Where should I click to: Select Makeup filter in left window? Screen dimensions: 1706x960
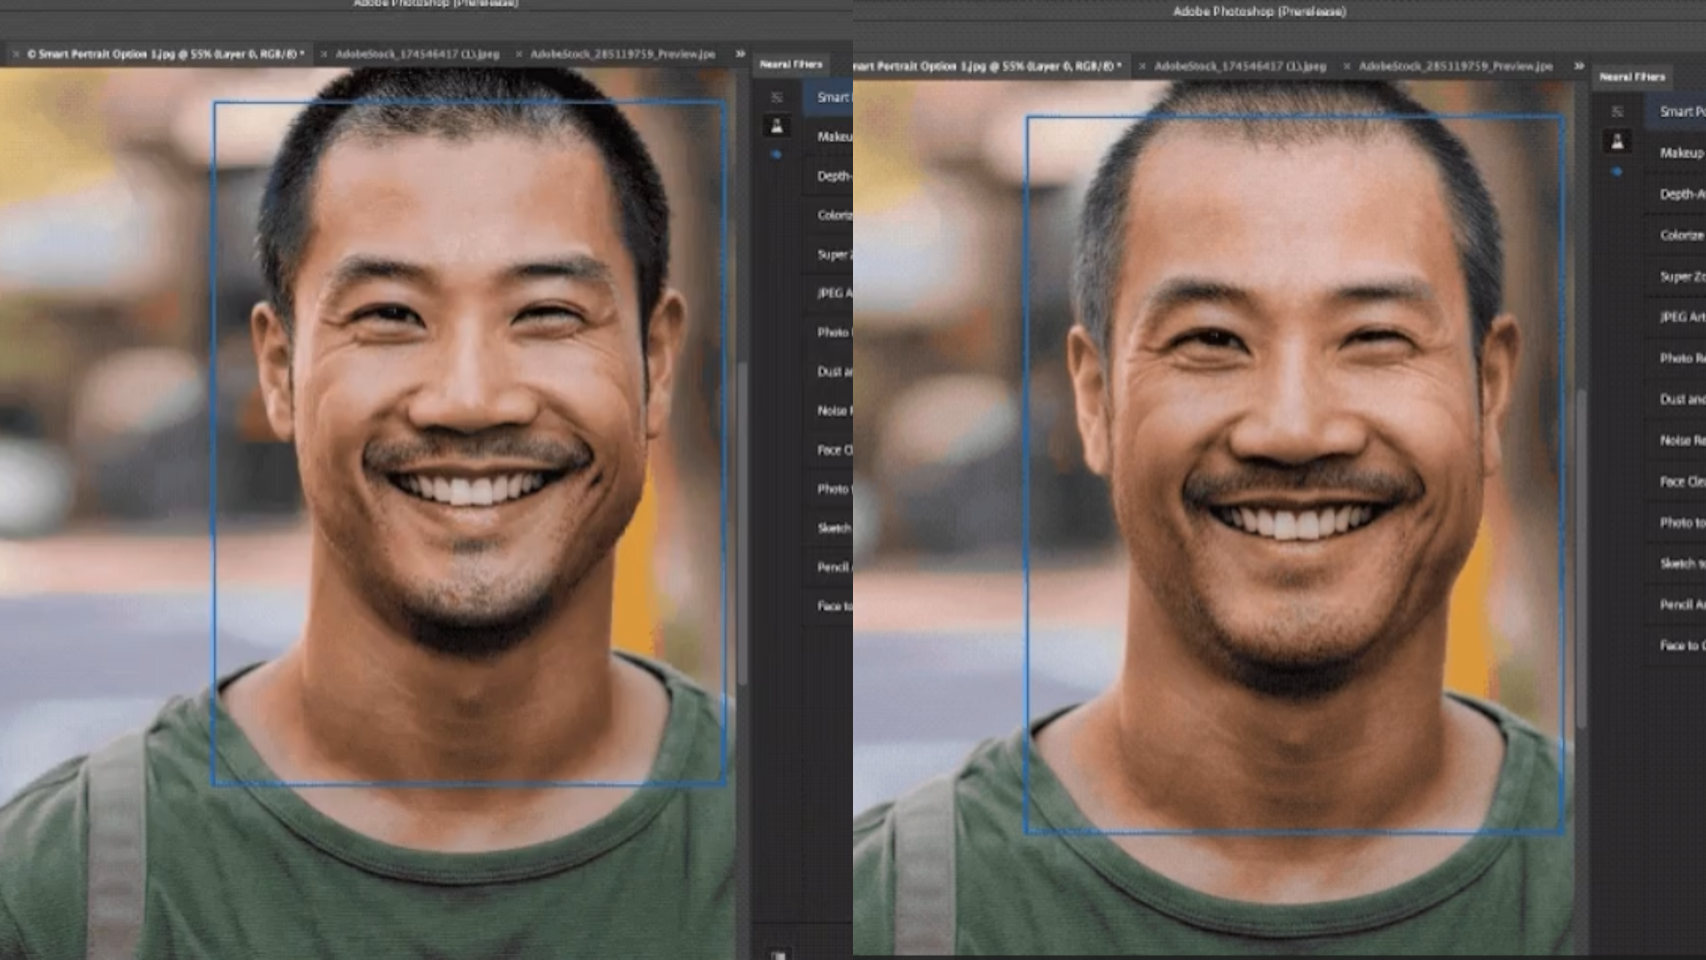pyautogui.click(x=834, y=136)
